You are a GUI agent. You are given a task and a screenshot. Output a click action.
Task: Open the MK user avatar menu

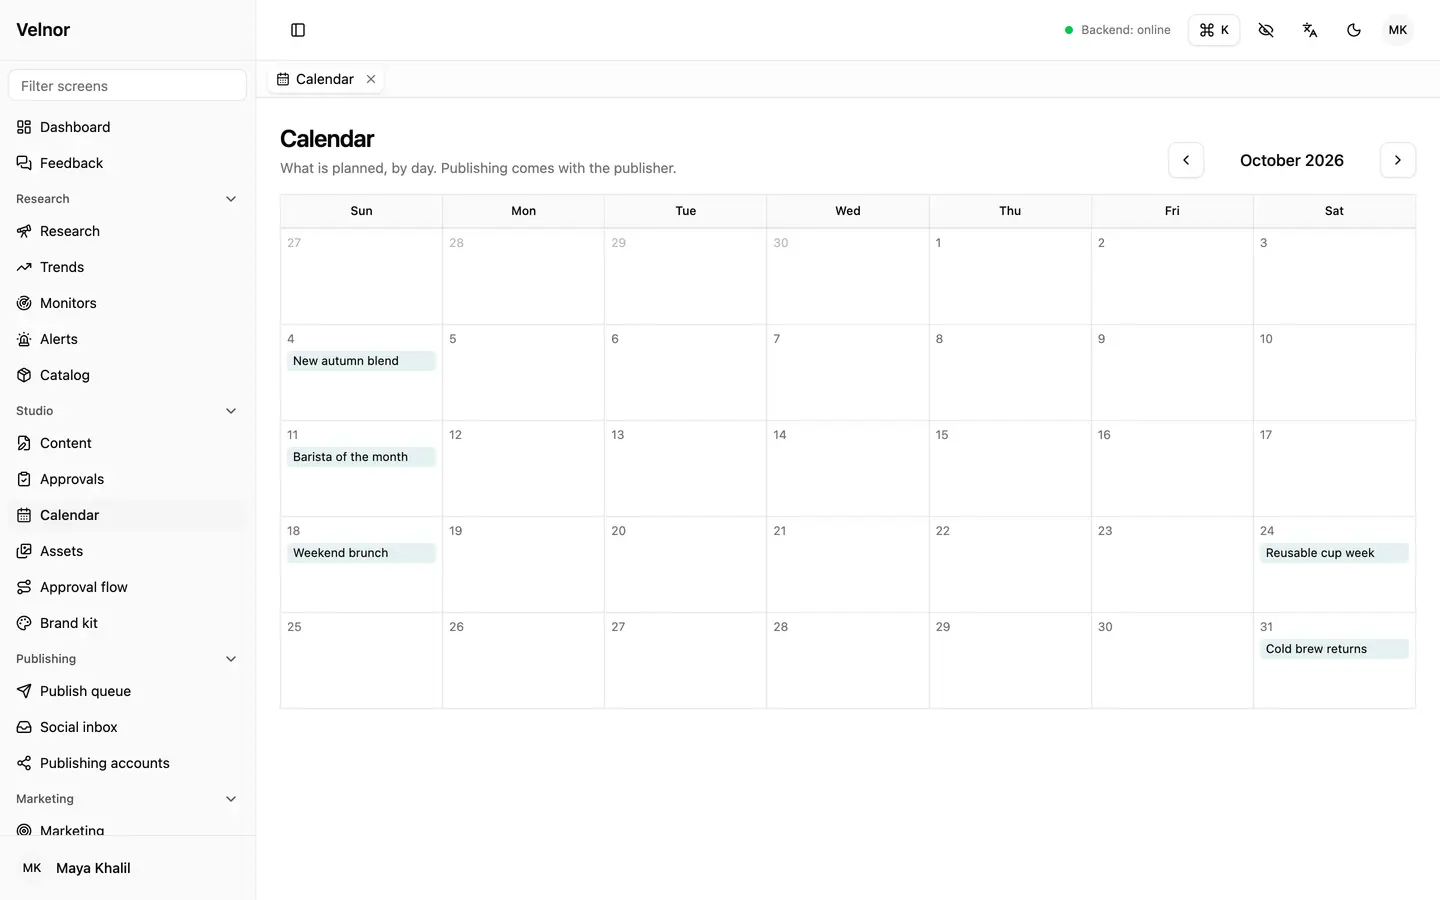tap(1398, 30)
